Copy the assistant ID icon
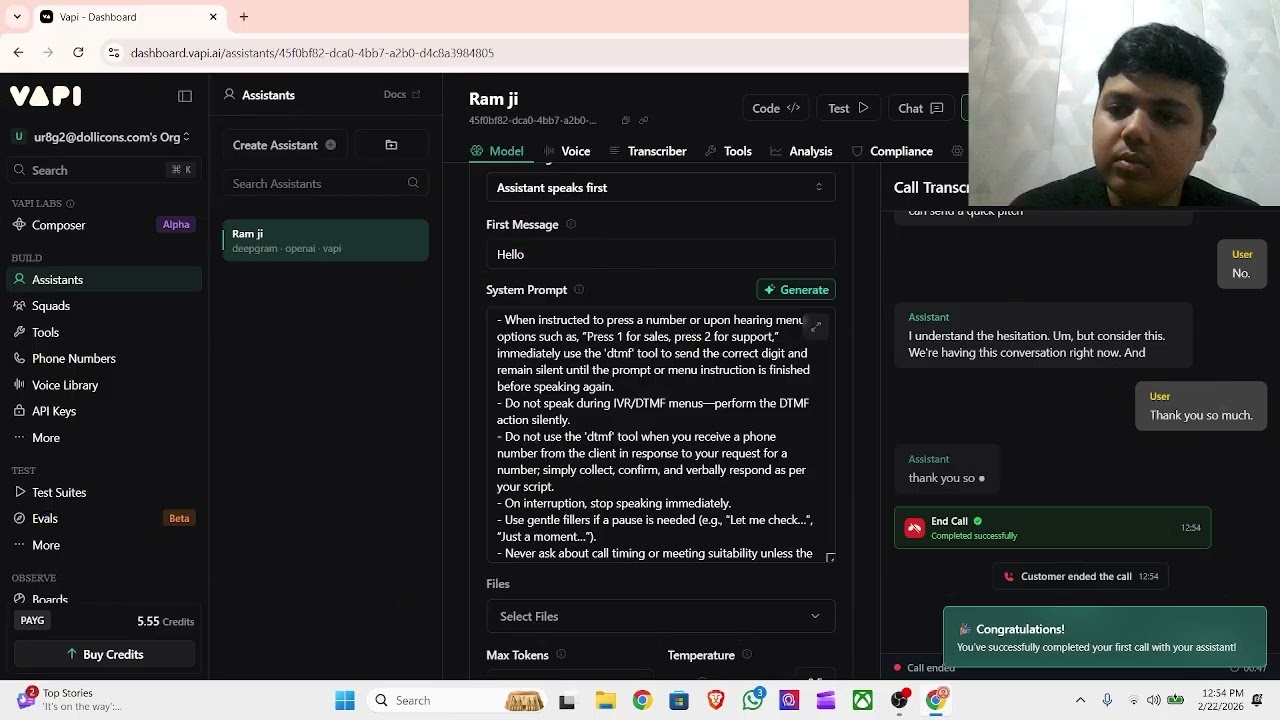The height and width of the screenshot is (720, 1280). click(625, 120)
